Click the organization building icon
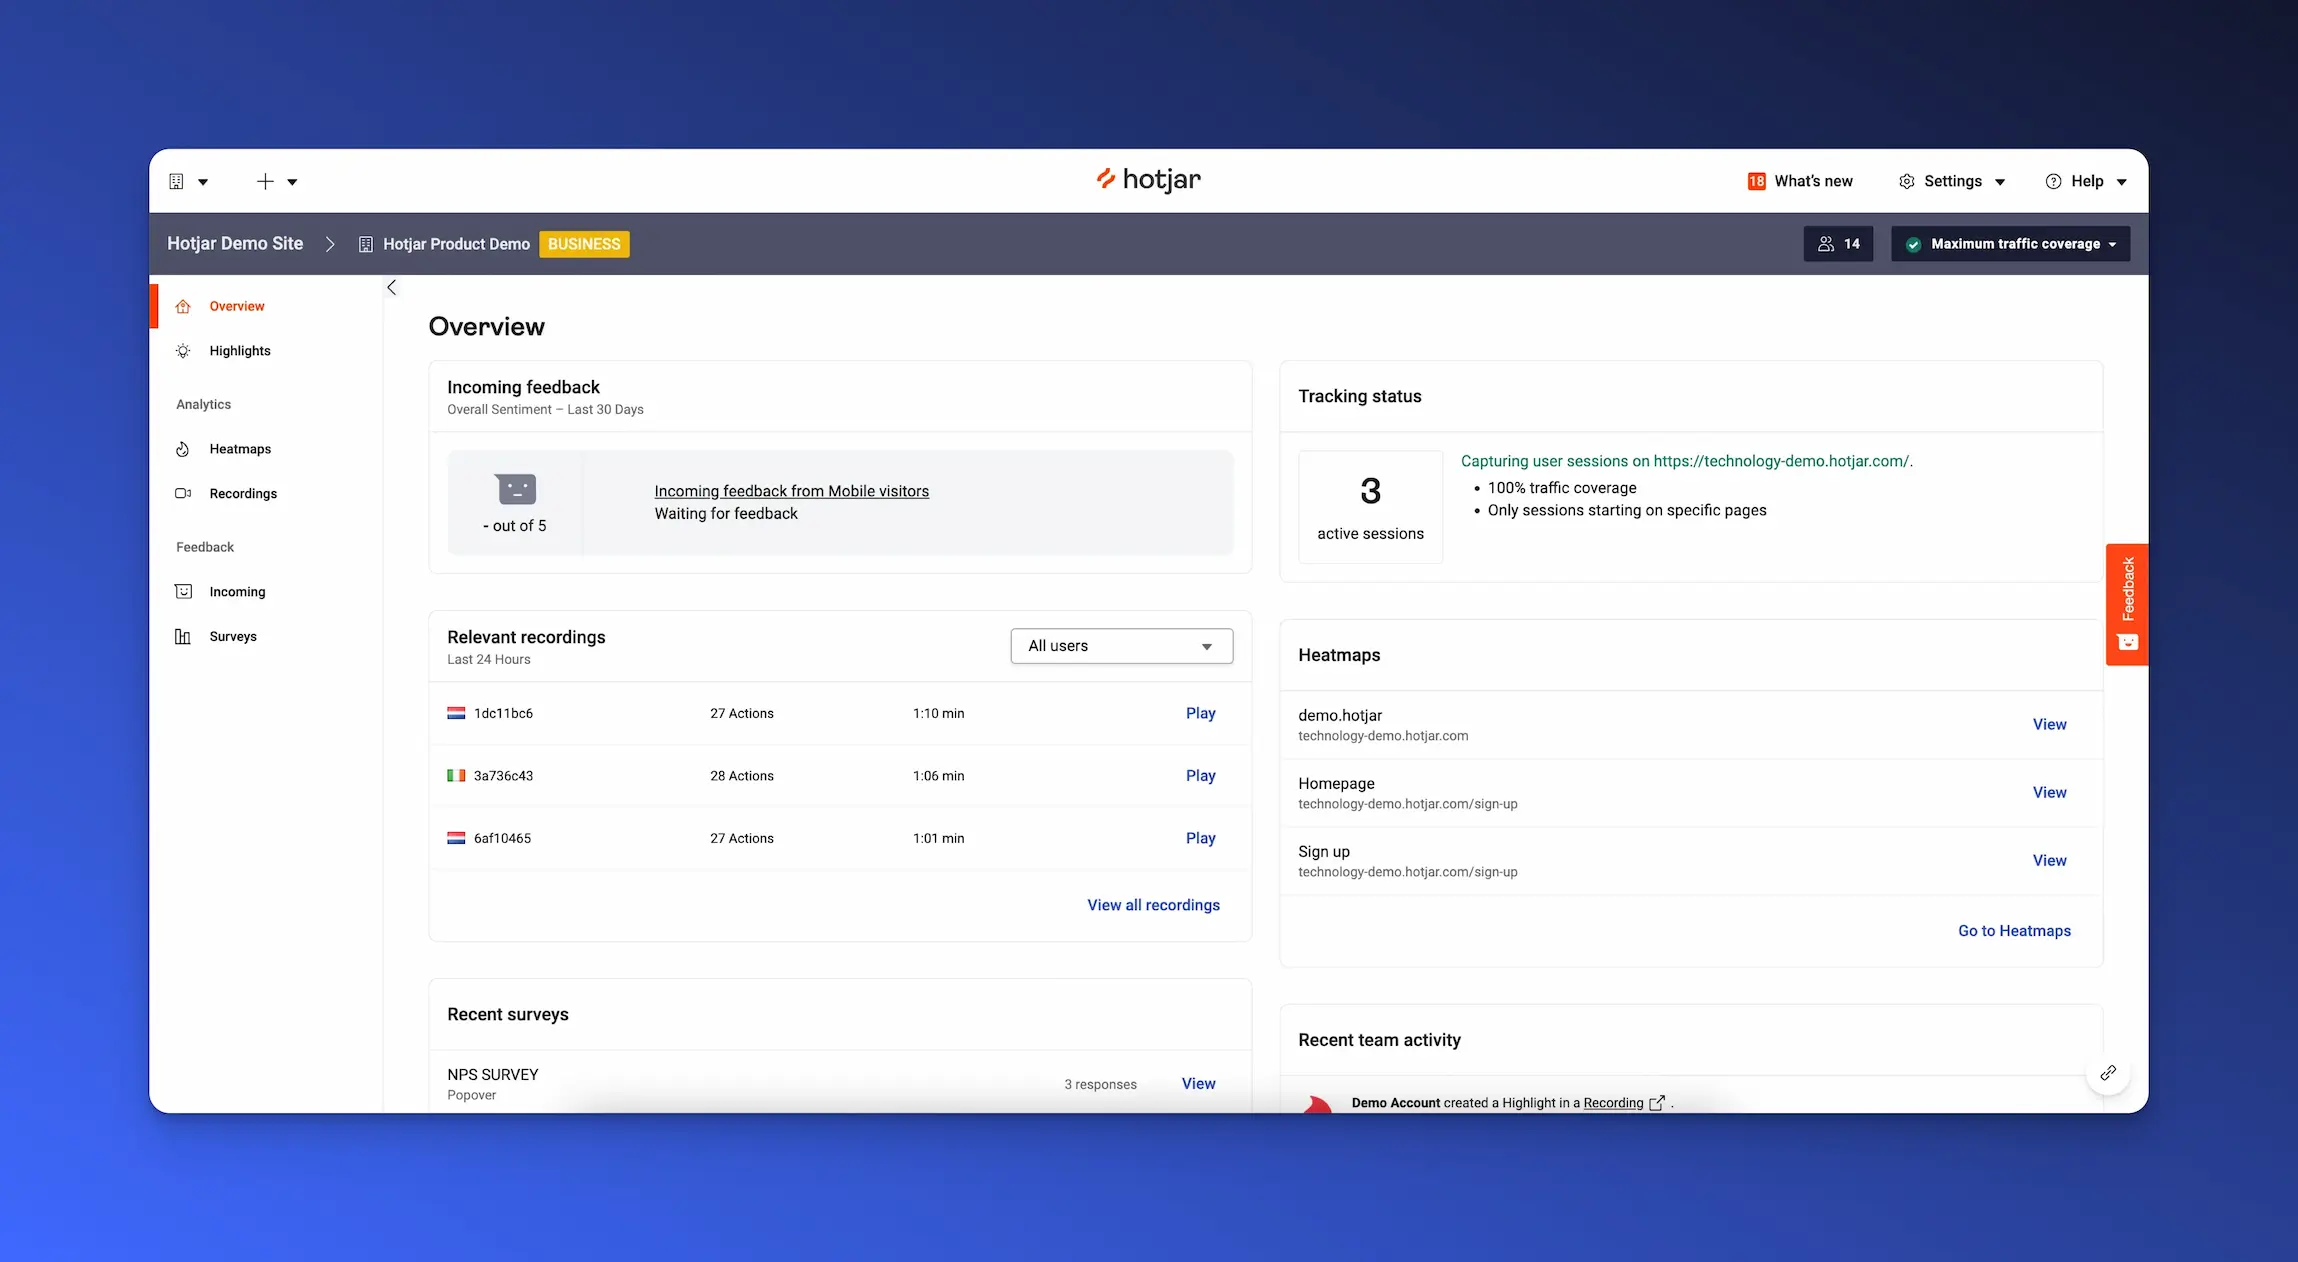 (x=177, y=181)
